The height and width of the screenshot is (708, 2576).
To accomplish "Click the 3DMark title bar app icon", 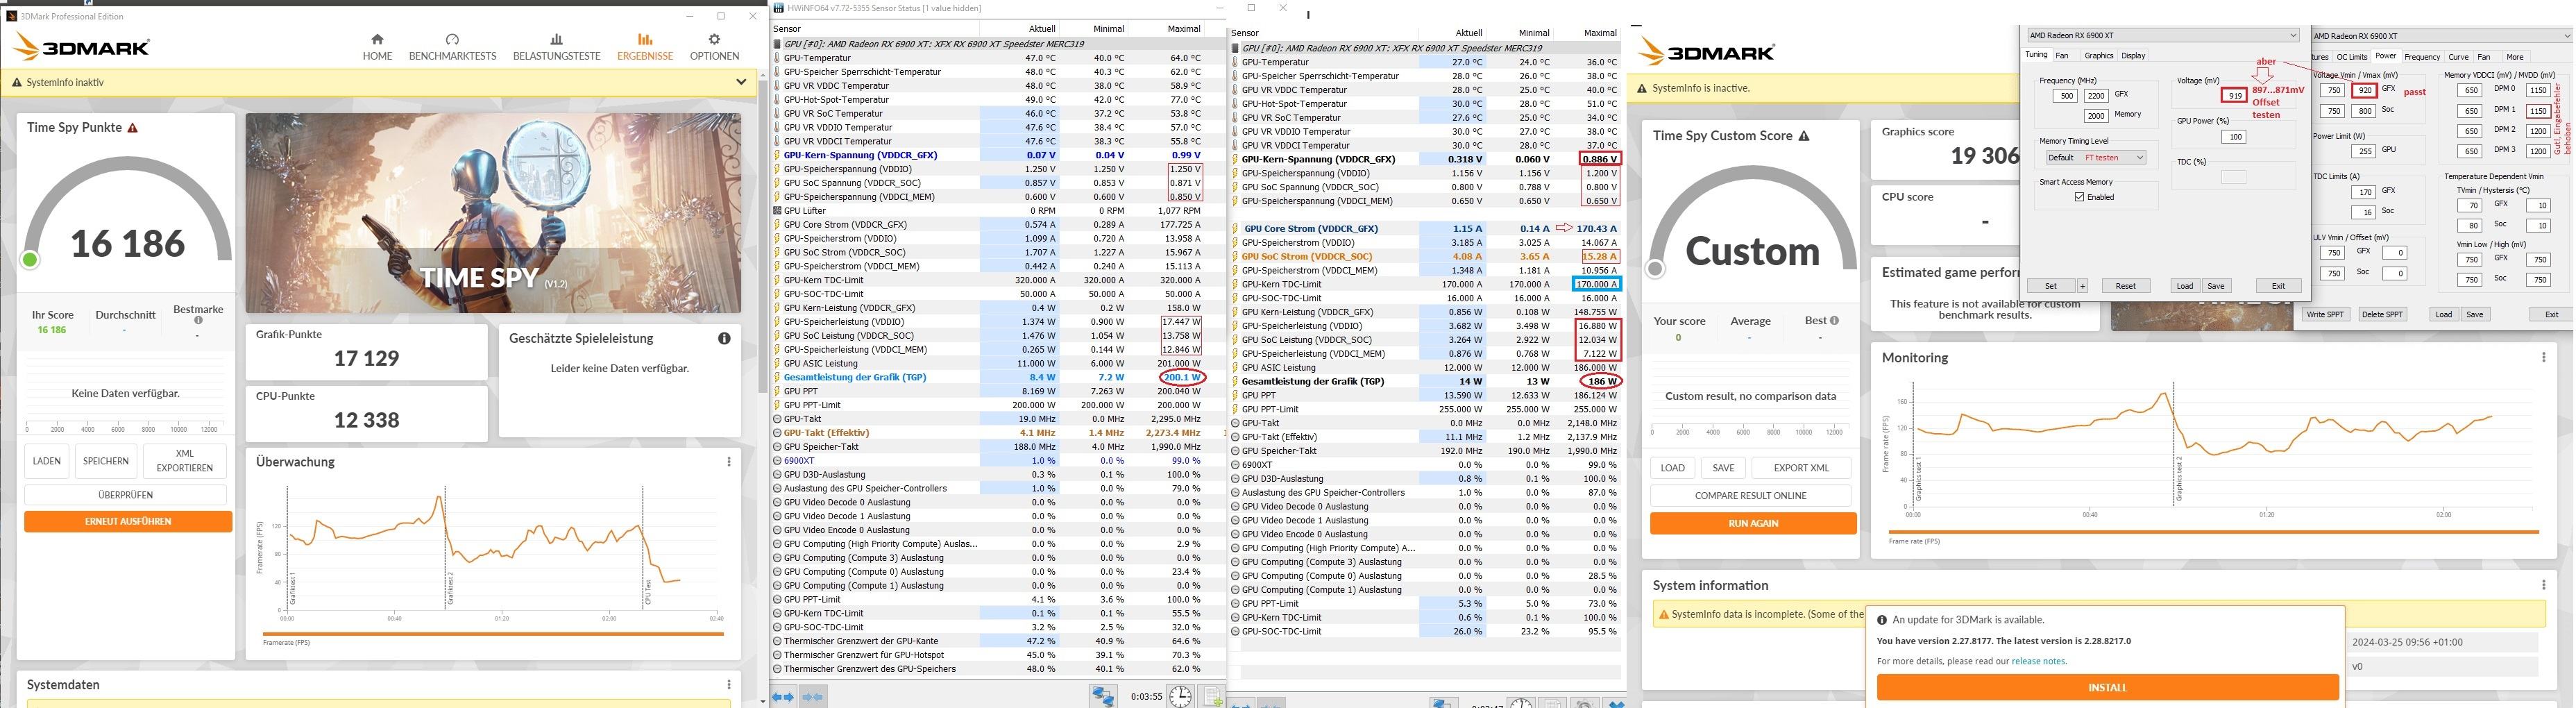I will click(x=11, y=16).
